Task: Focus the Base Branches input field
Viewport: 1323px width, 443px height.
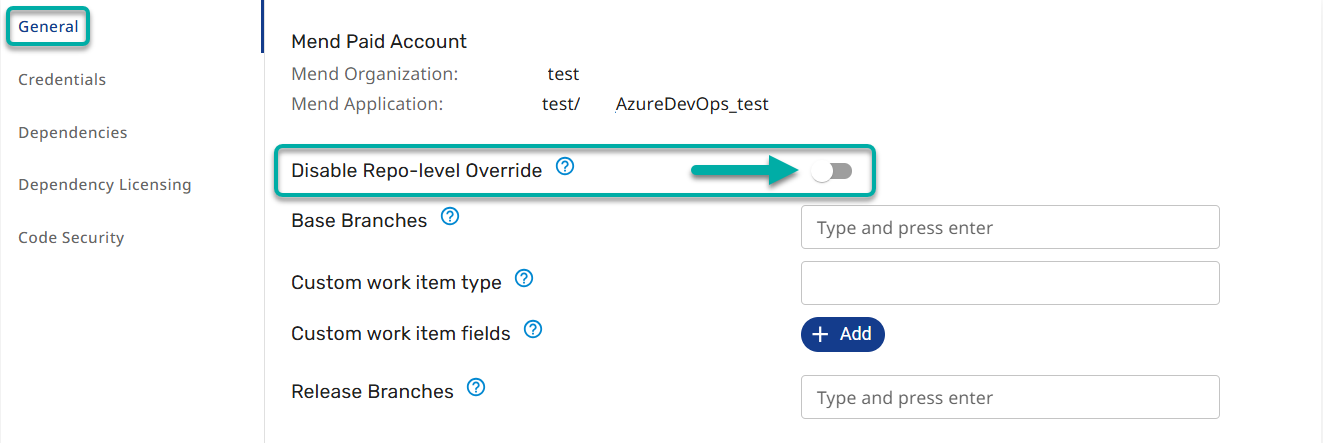Action: pyautogui.click(x=1010, y=228)
